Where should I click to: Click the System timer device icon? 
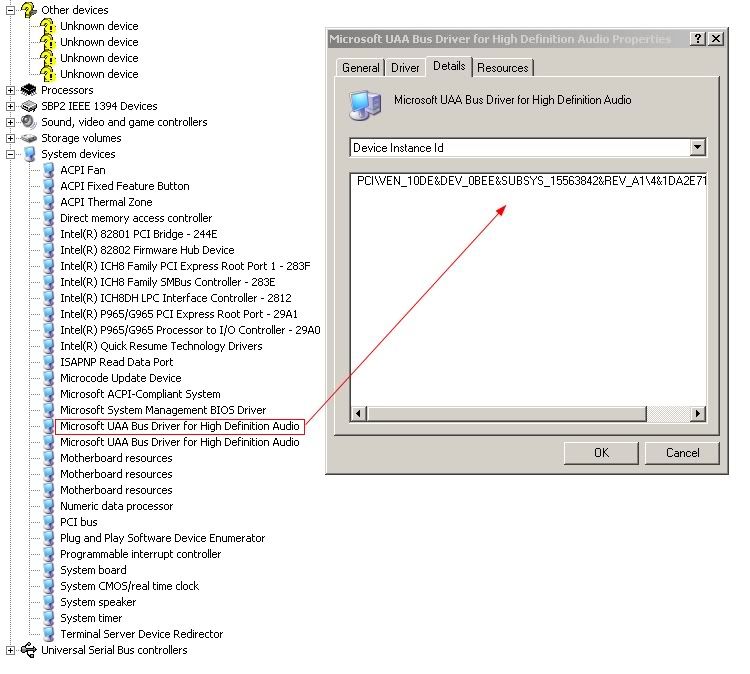[48, 618]
